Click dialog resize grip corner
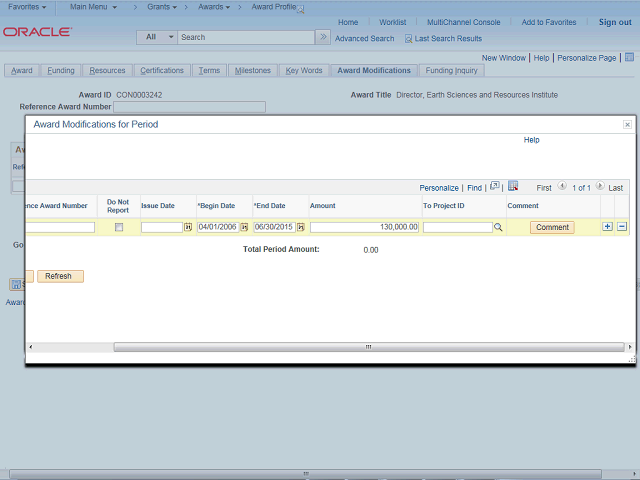 [632, 359]
